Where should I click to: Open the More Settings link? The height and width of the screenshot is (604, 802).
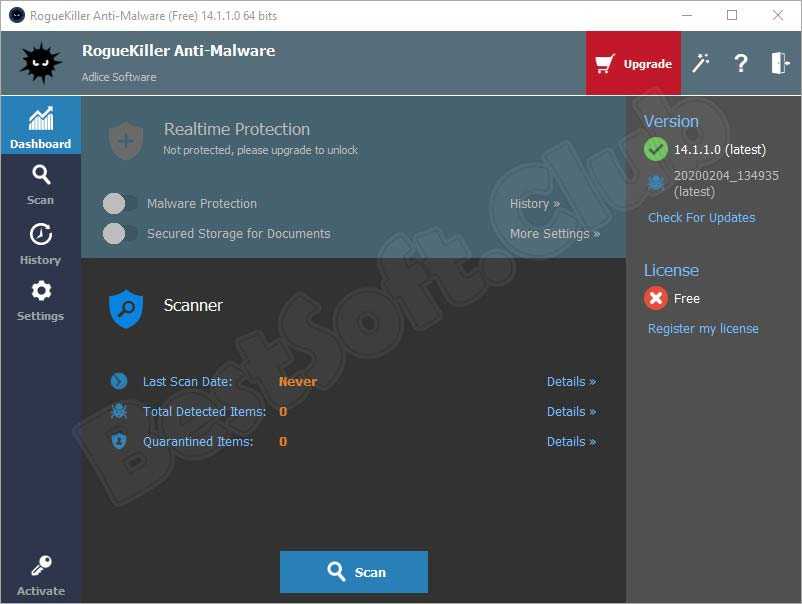[x=554, y=234]
